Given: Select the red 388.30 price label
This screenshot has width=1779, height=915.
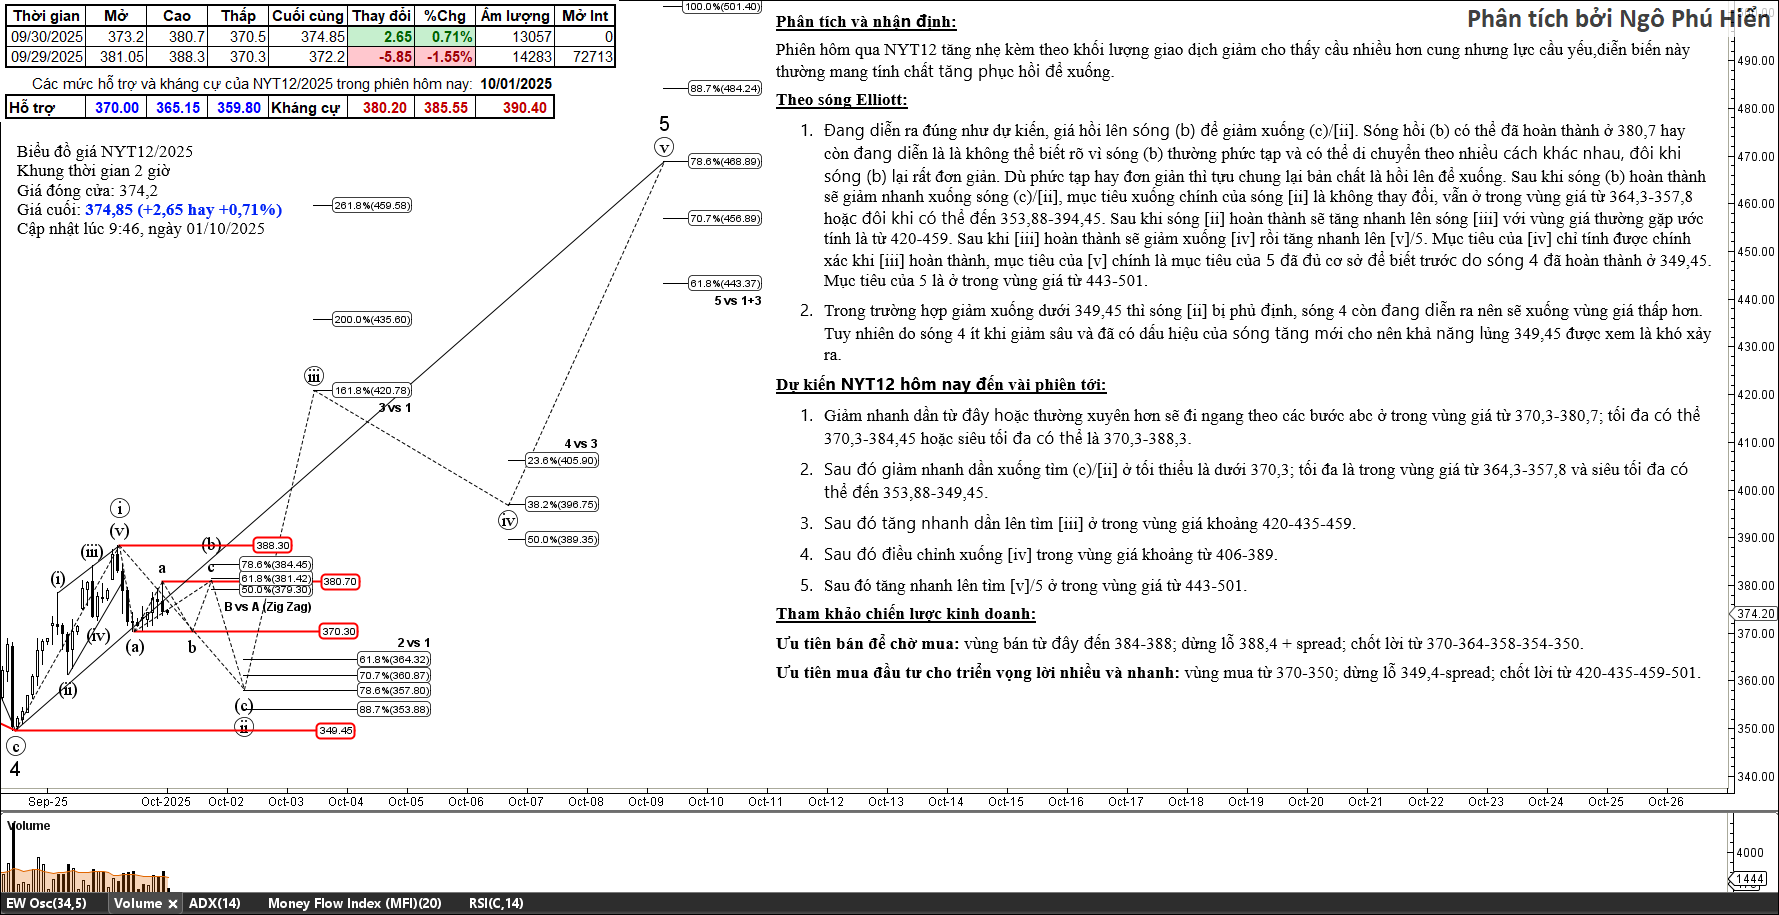Looking at the screenshot, I should point(272,546).
